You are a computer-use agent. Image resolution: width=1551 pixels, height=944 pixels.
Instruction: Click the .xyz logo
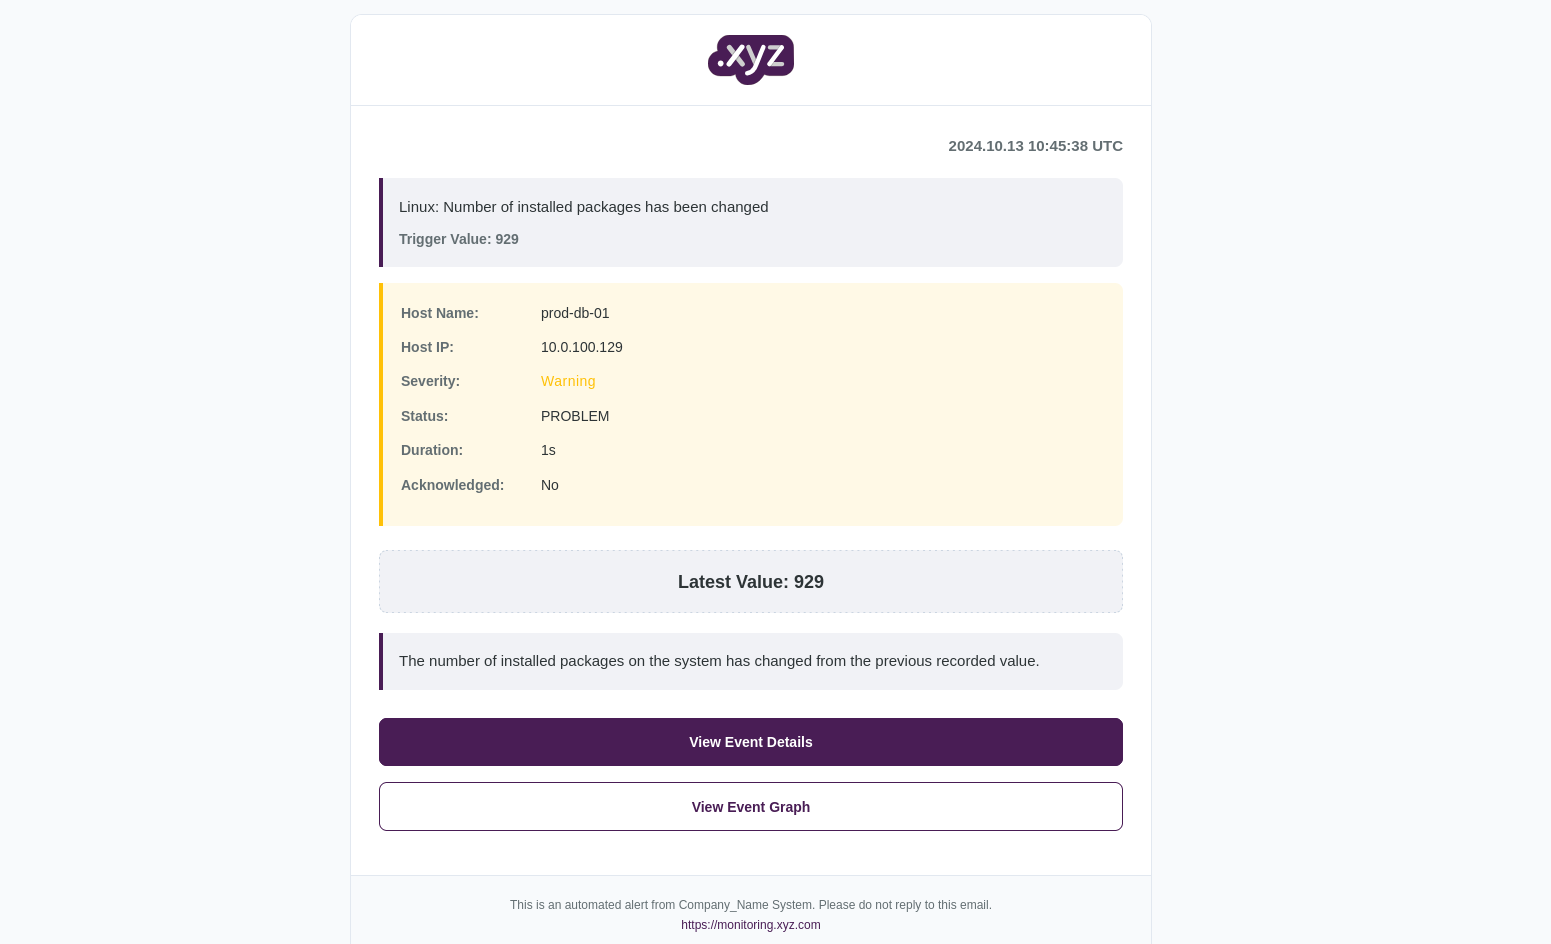point(751,60)
